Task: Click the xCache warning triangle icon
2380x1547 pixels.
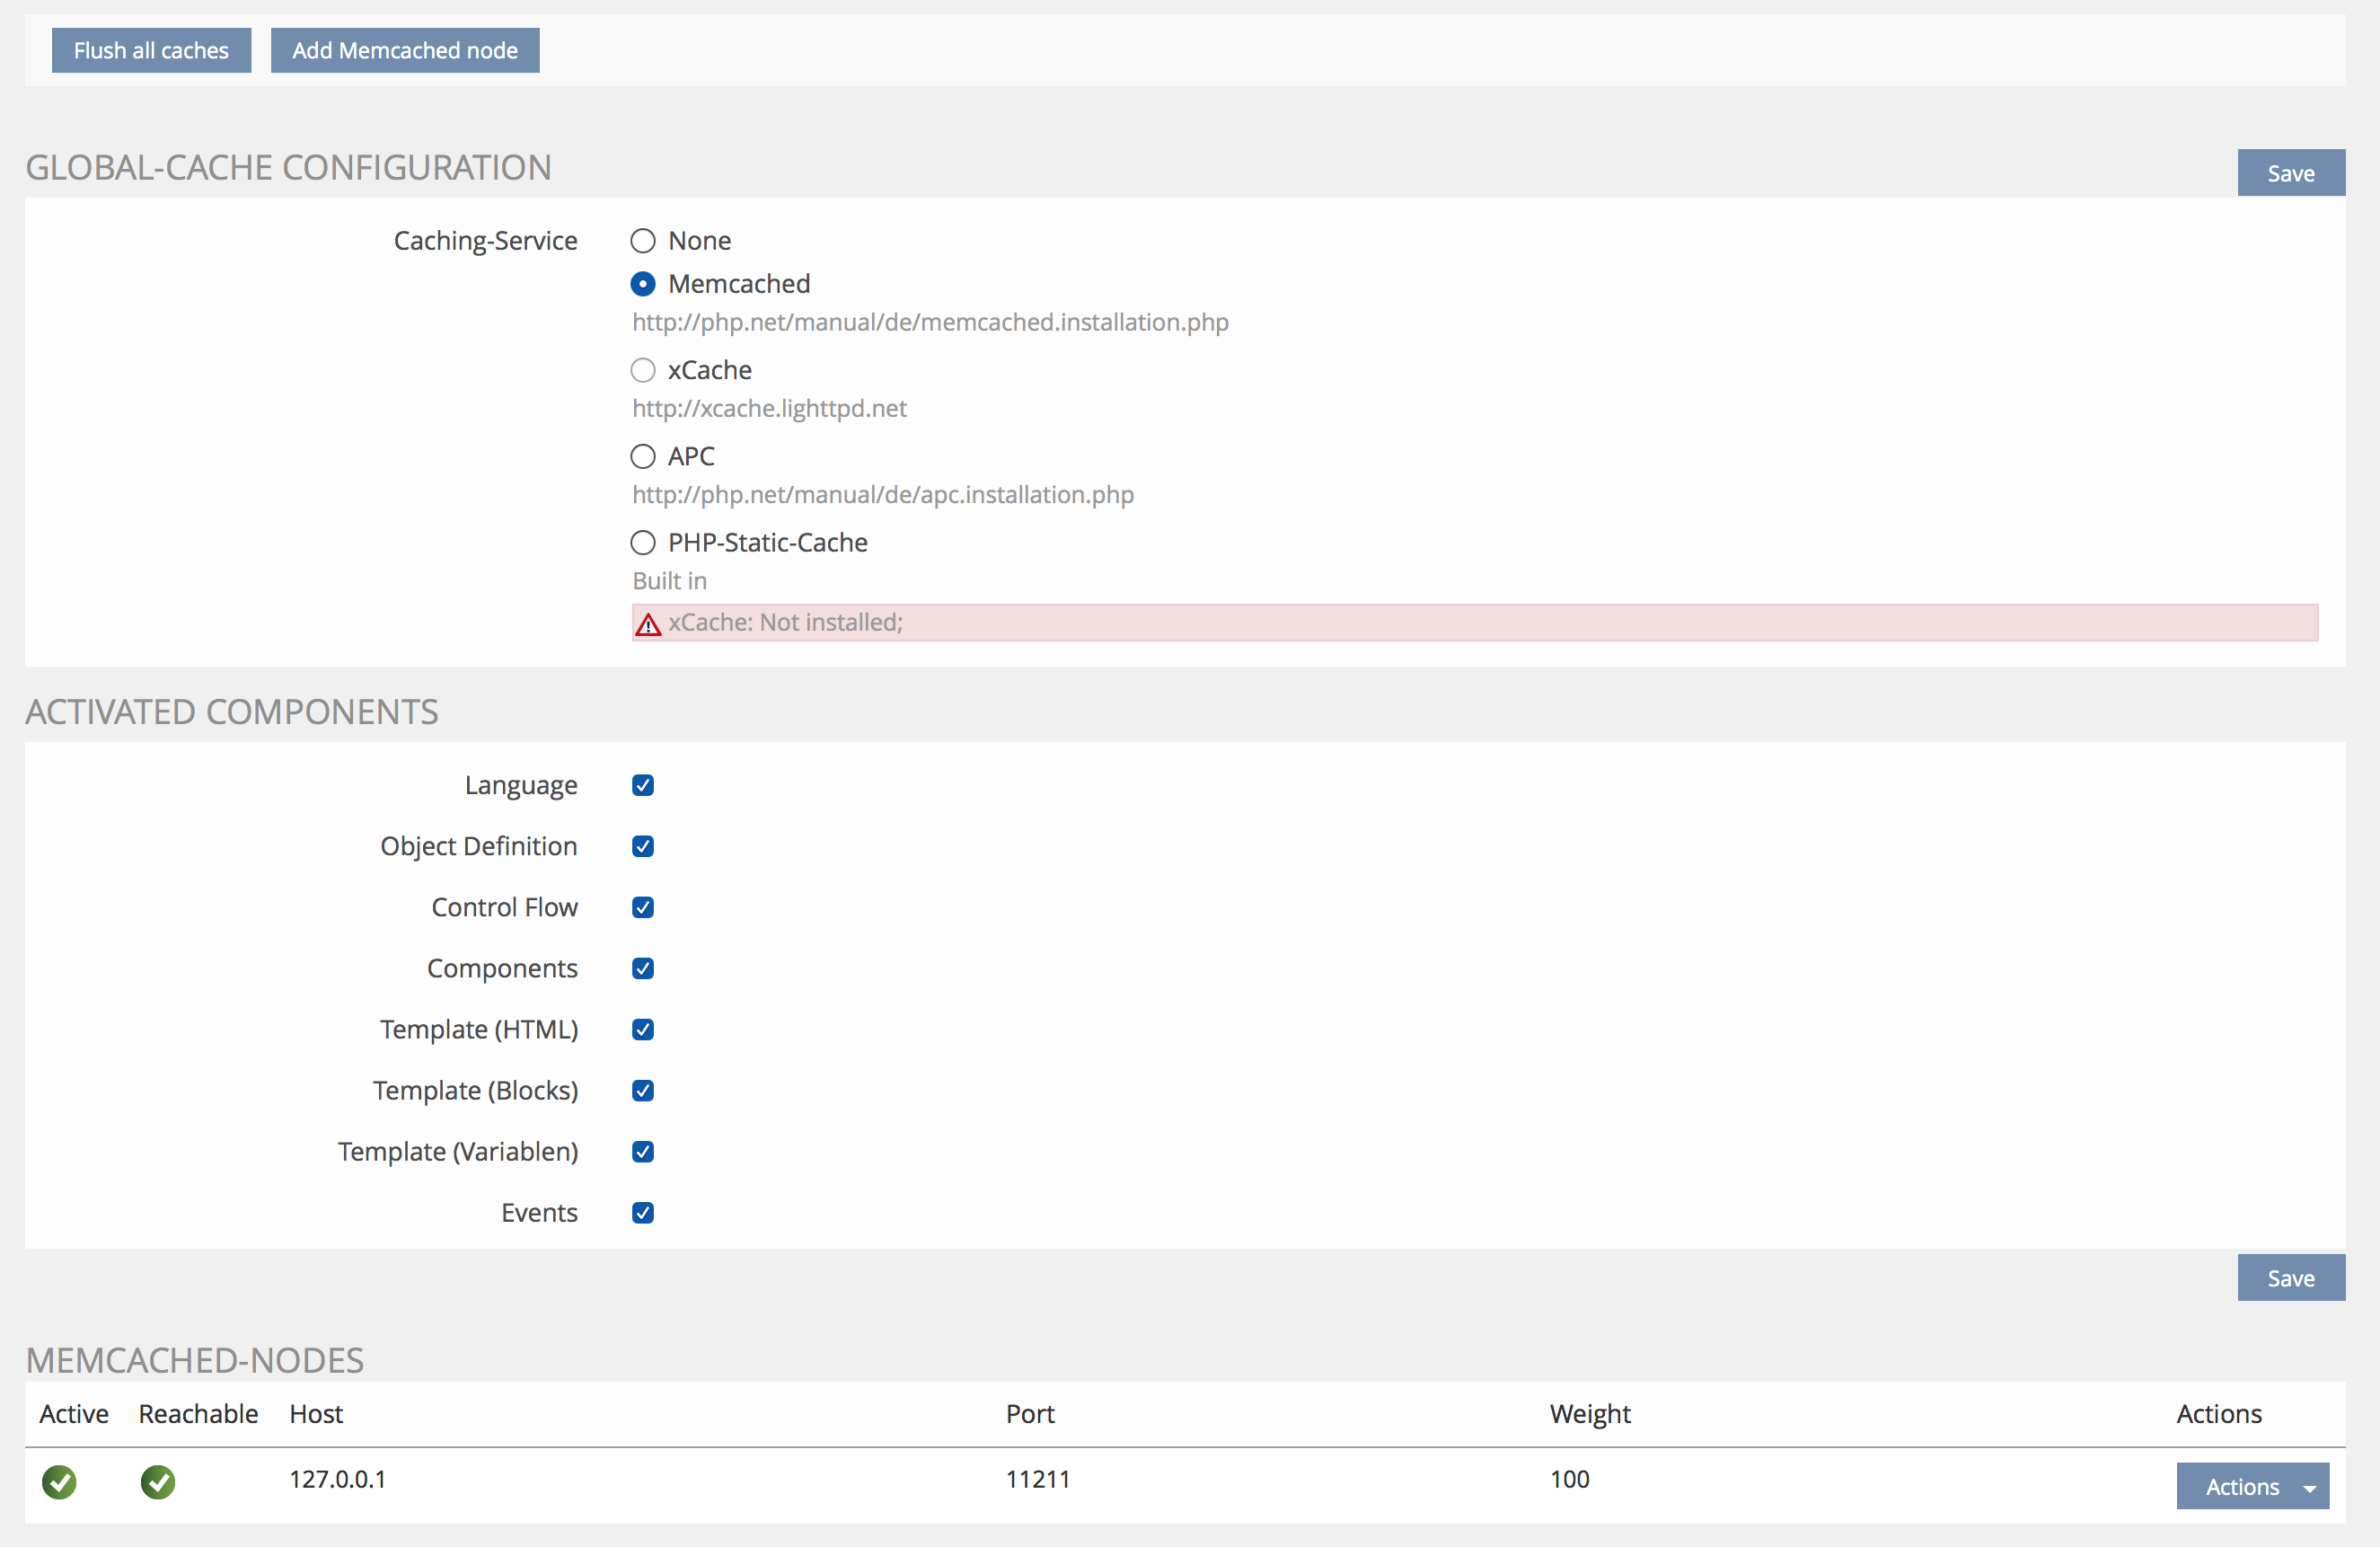Action: coord(648,625)
